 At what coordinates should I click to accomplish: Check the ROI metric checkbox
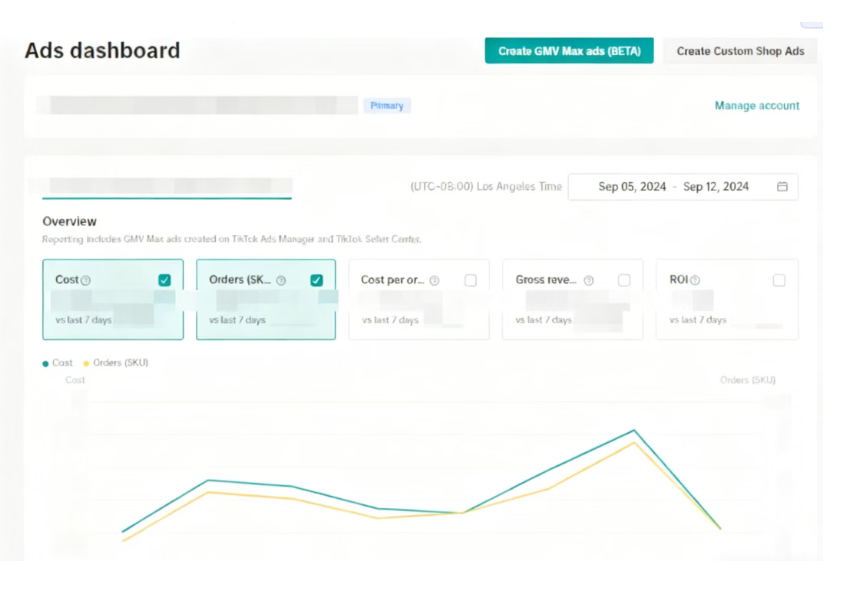click(779, 280)
